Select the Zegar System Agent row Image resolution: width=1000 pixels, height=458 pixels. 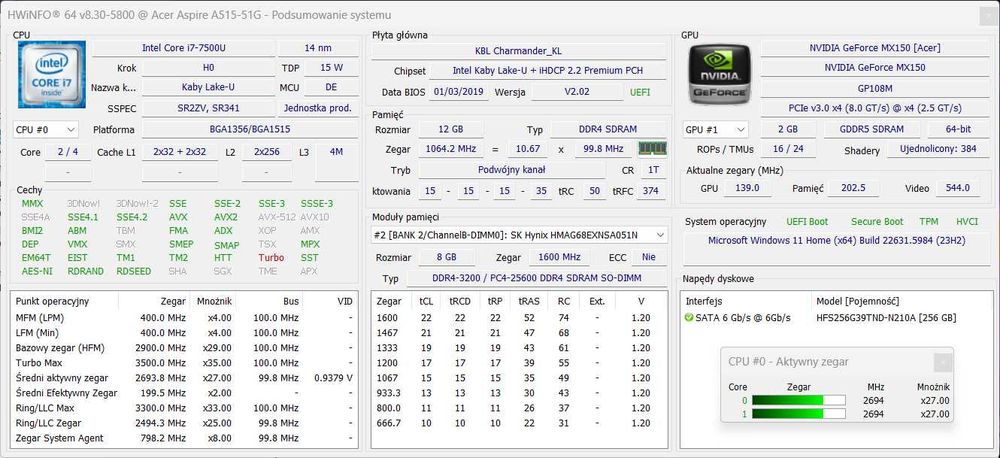(x=184, y=438)
